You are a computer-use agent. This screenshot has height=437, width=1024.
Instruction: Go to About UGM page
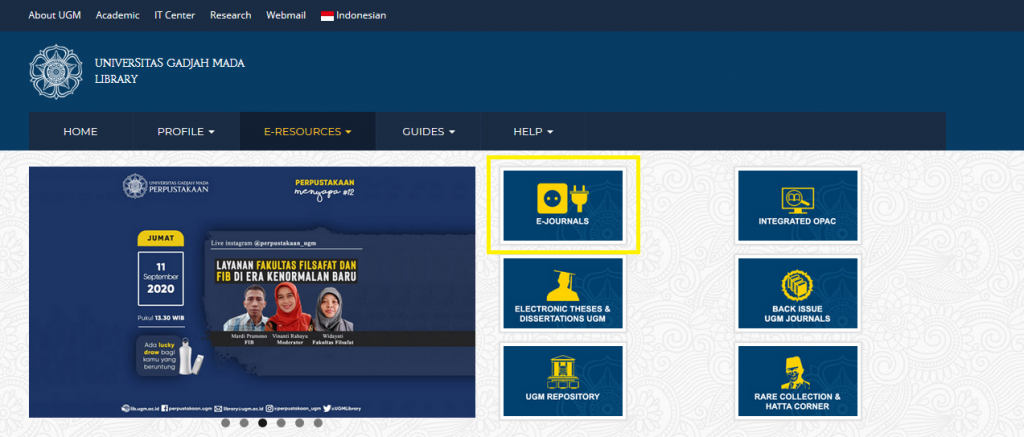[55, 15]
